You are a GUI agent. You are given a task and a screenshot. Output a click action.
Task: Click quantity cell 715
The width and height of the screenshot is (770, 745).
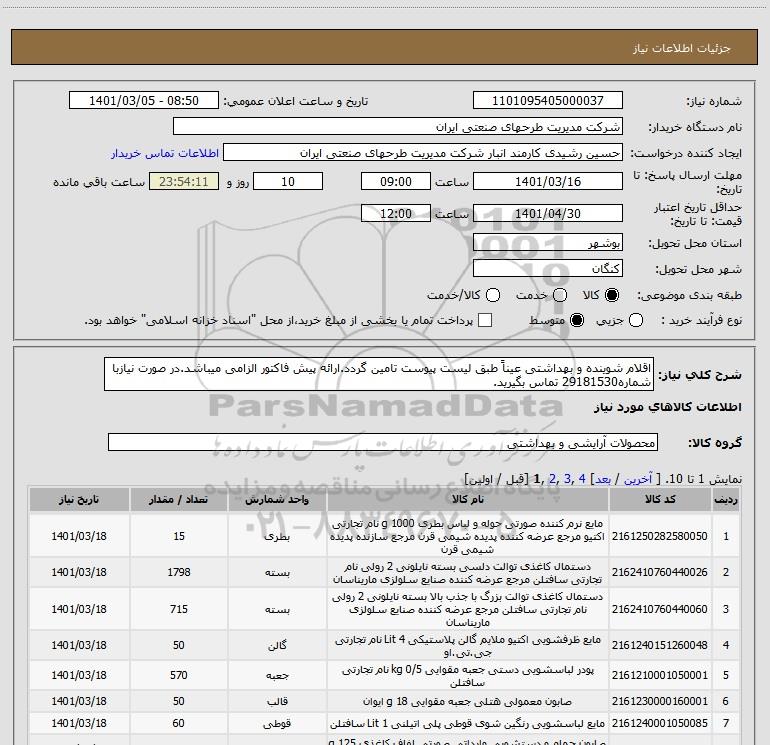(179, 609)
